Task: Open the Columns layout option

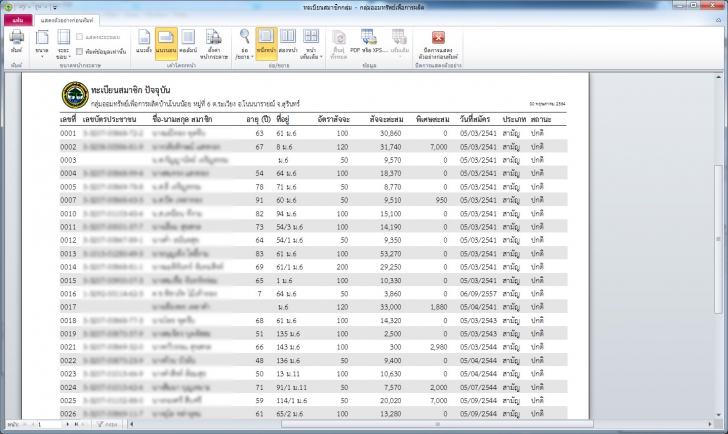Action: coord(189,43)
